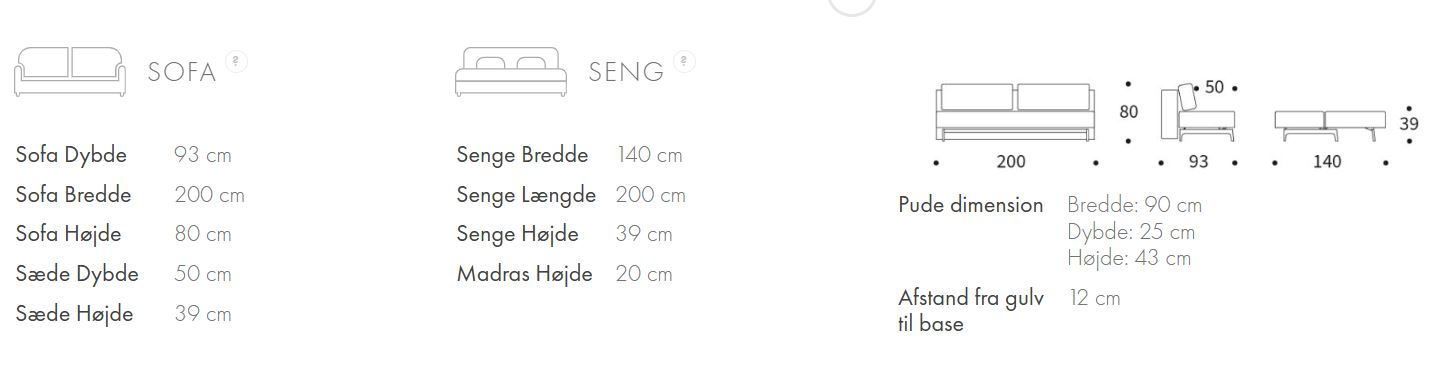
Task: Click the Senge Længde 200 cm value
Action: coord(651,194)
